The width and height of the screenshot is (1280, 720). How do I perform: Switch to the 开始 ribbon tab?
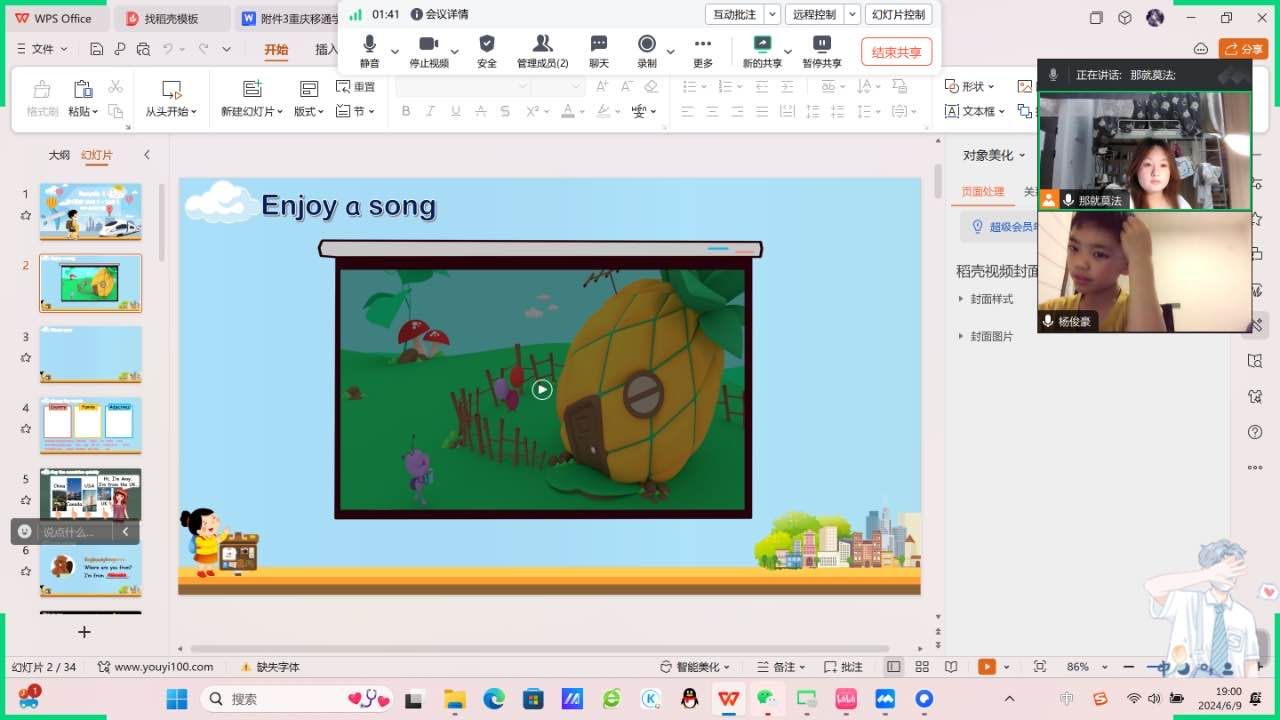[x=276, y=49]
